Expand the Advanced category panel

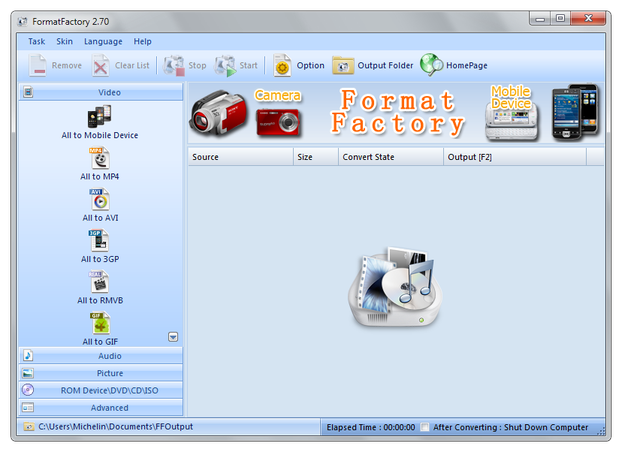[100, 408]
